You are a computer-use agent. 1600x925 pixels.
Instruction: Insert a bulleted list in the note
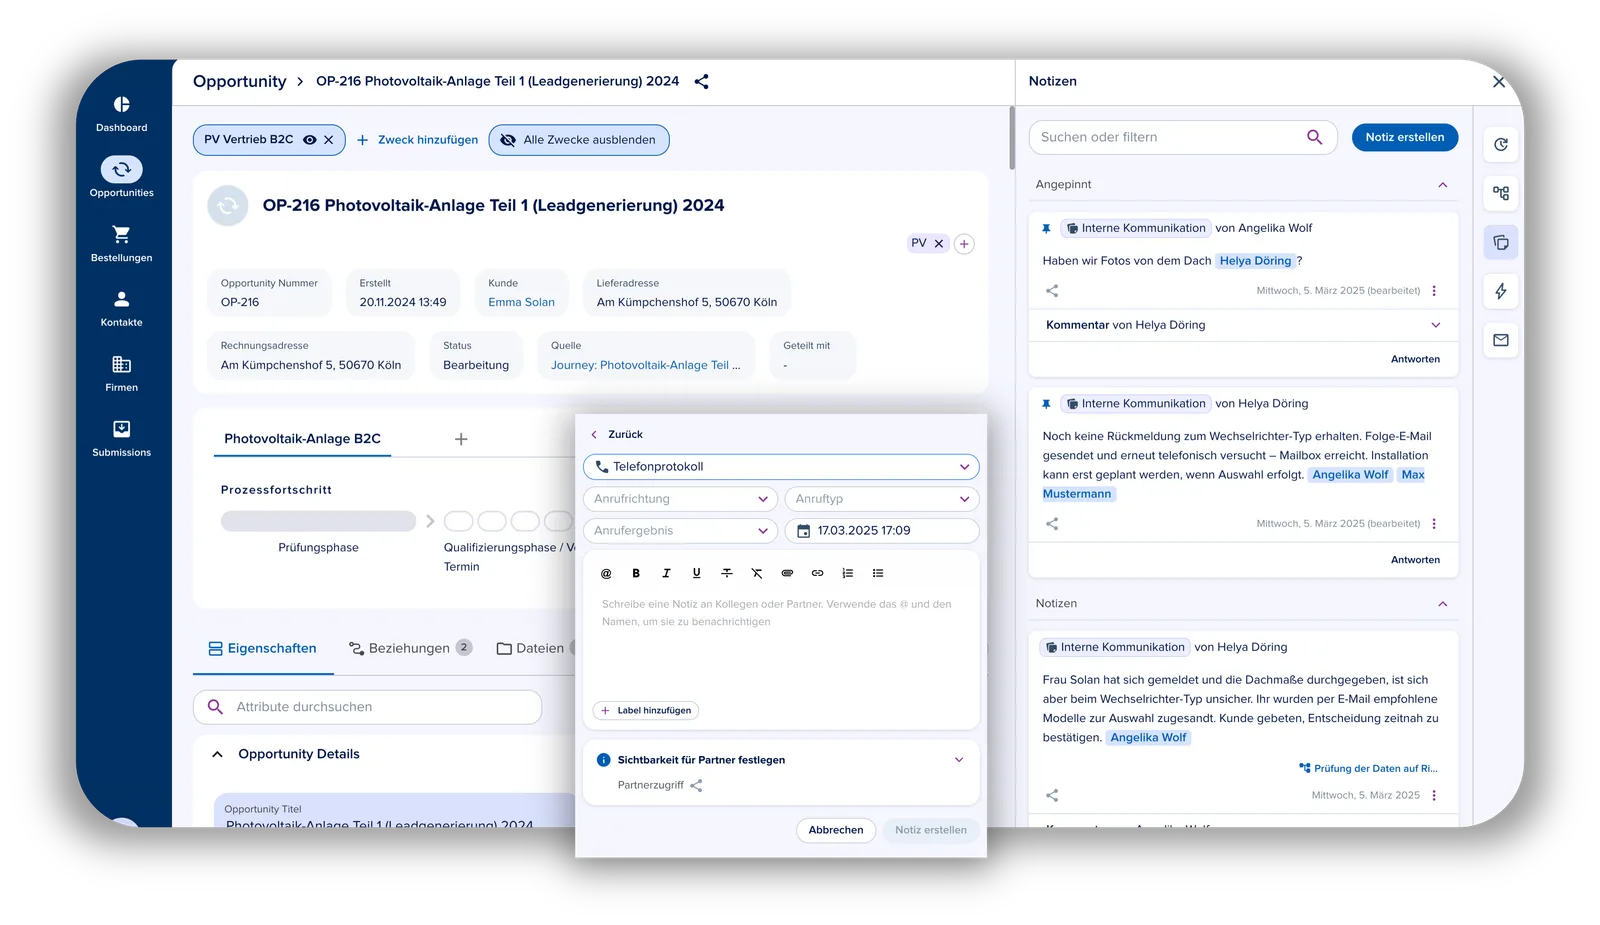tap(878, 574)
